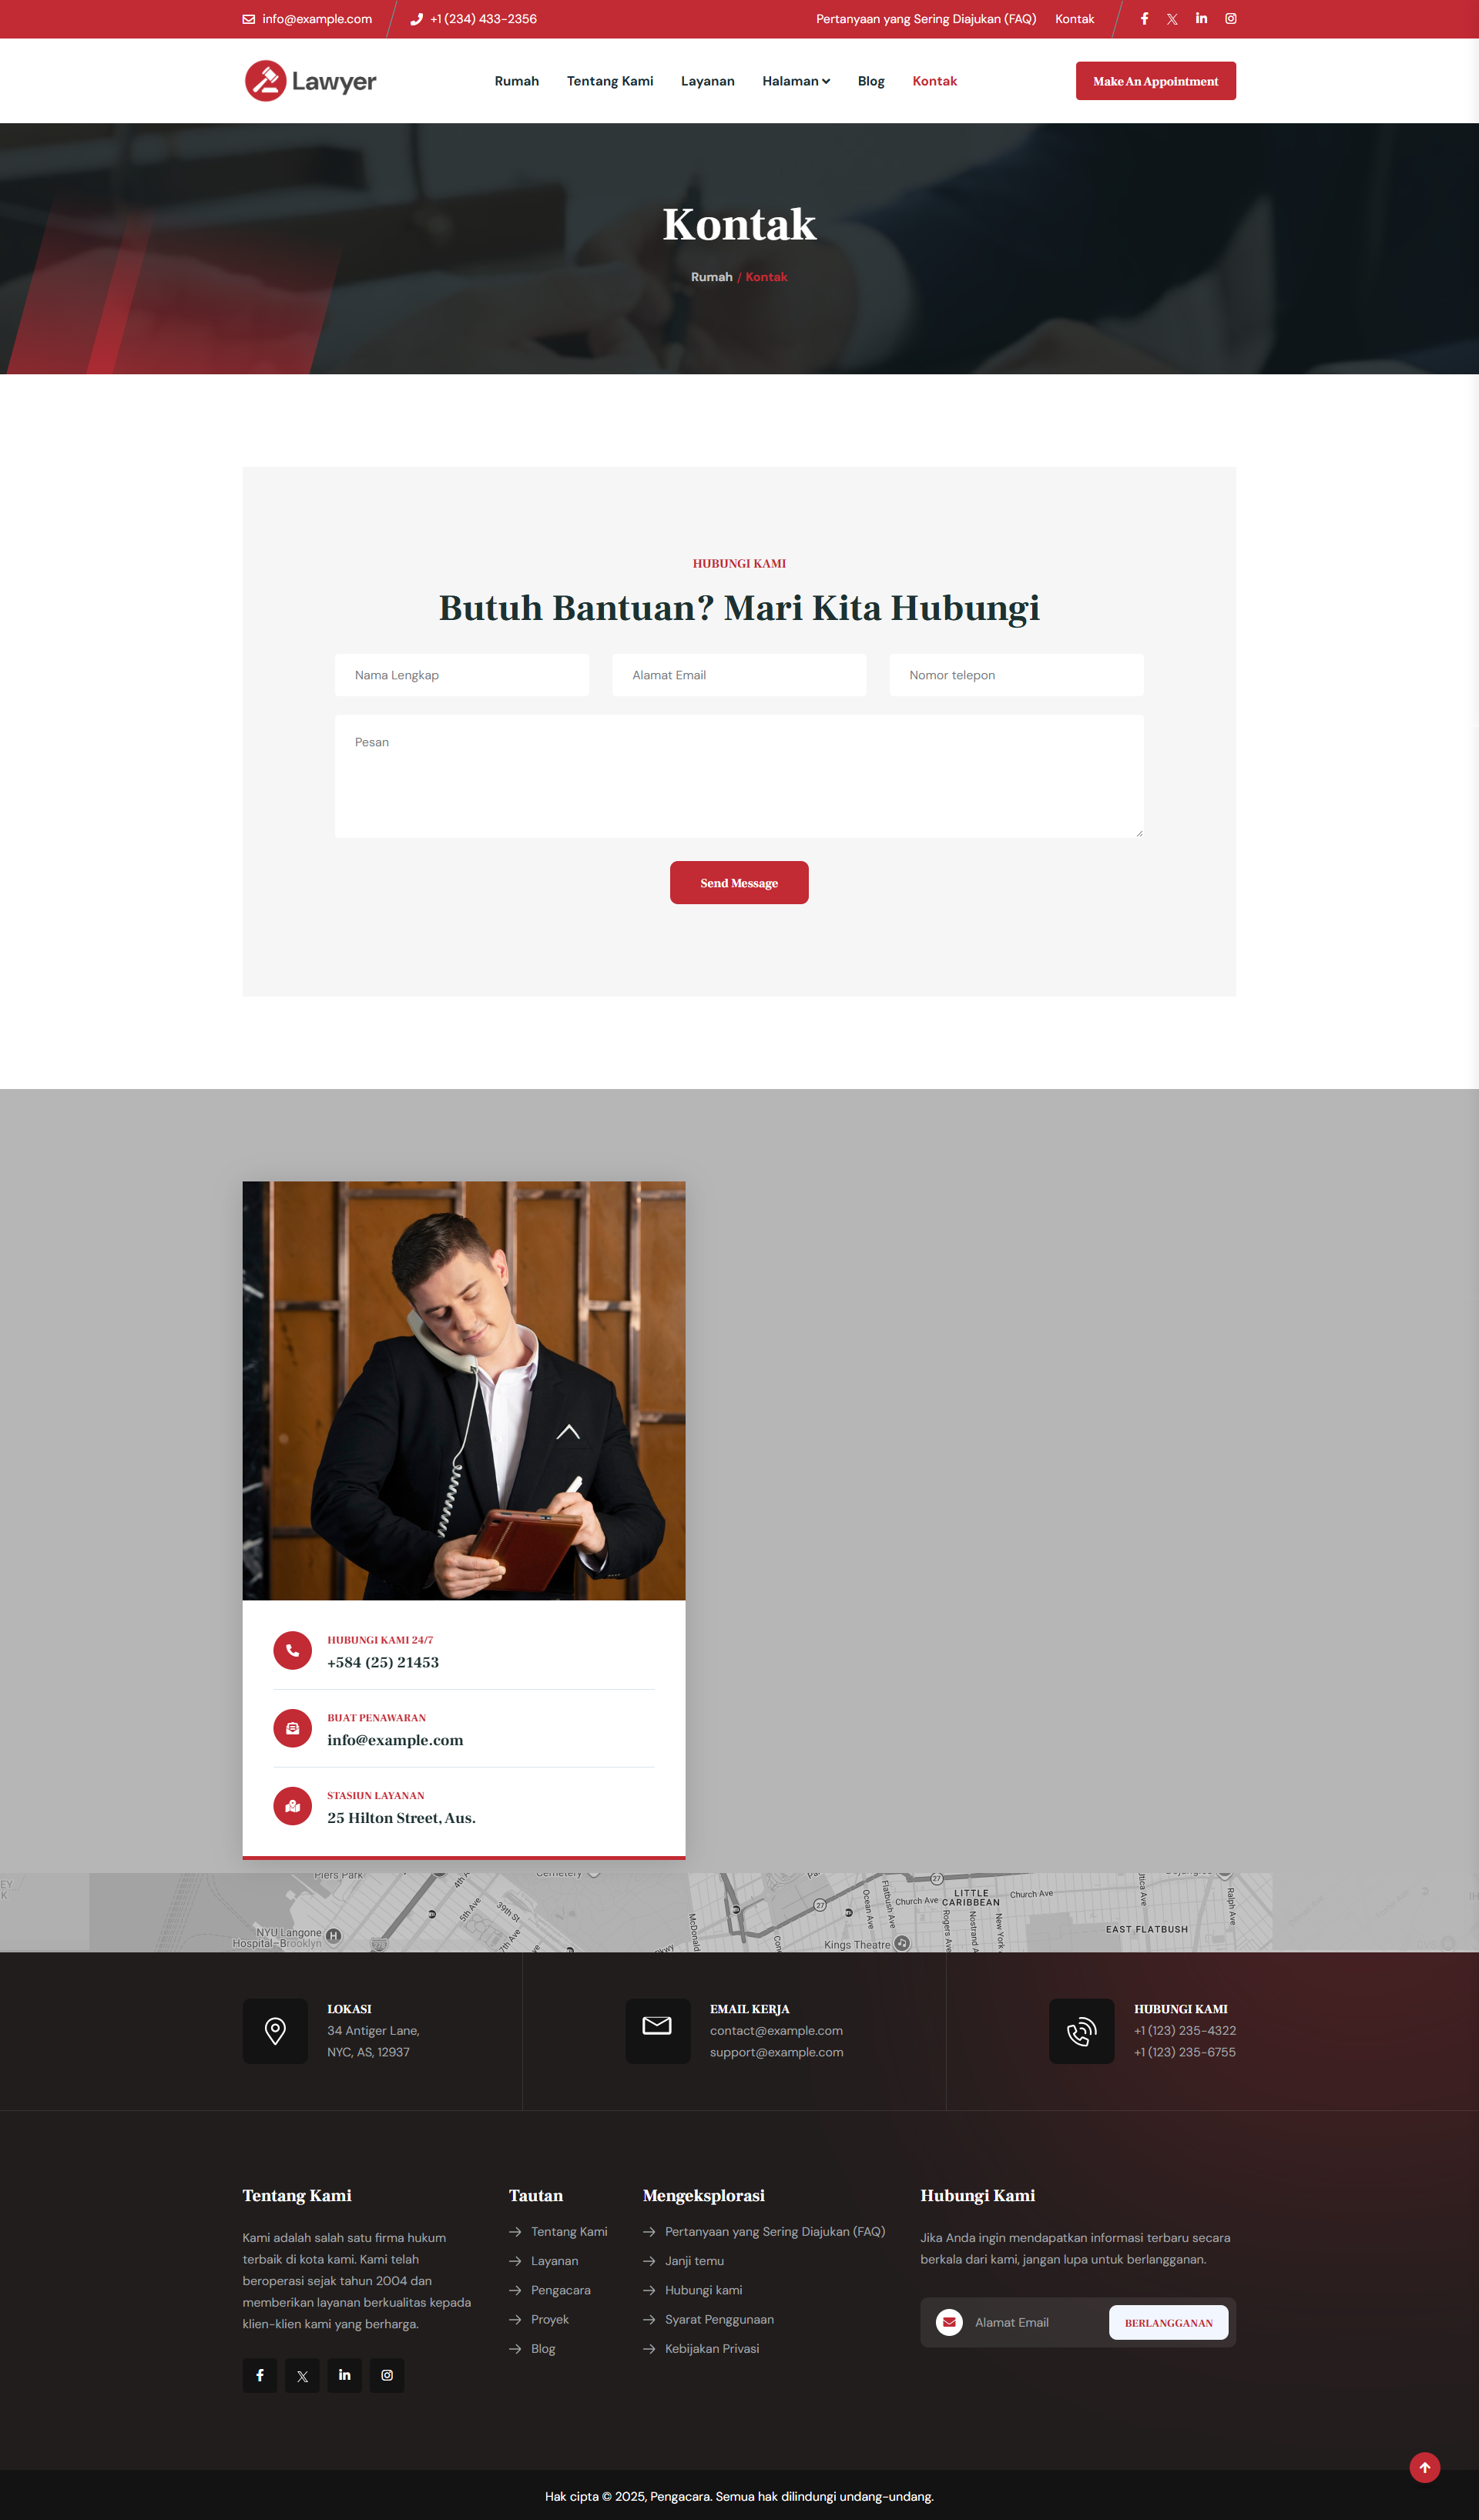The width and height of the screenshot is (1479, 2520).
Task: Open the Instagram icon in top bar
Action: pos(1231,19)
